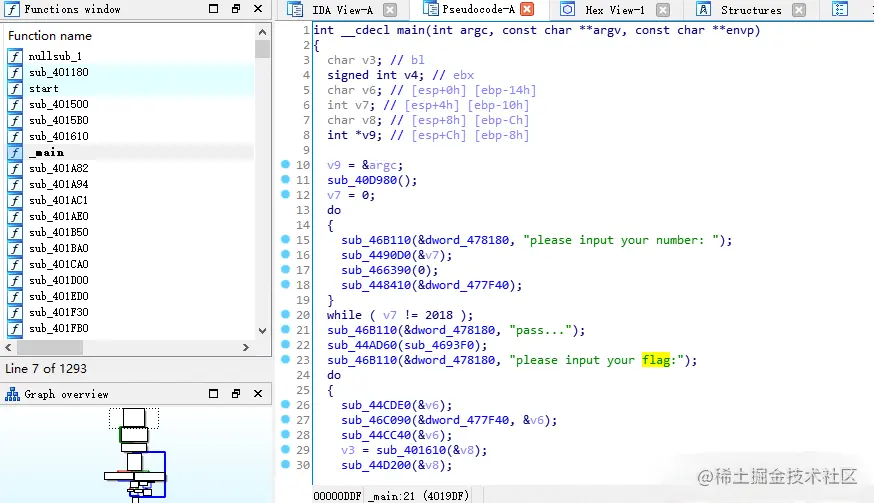Click the Pseudocode-A tab icon
The height and width of the screenshot is (503, 874).
click(x=430, y=9)
